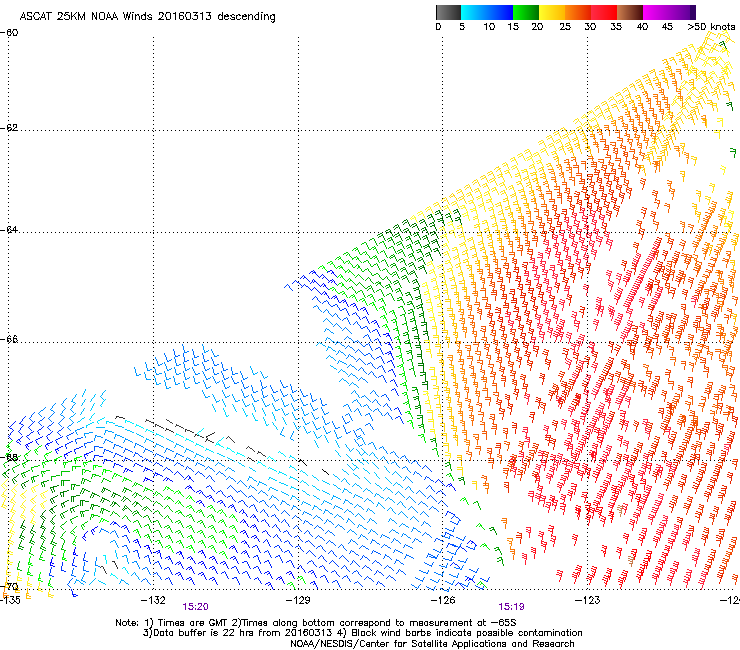
Task: Click the '25' label under the color bar
Action: coord(565,27)
